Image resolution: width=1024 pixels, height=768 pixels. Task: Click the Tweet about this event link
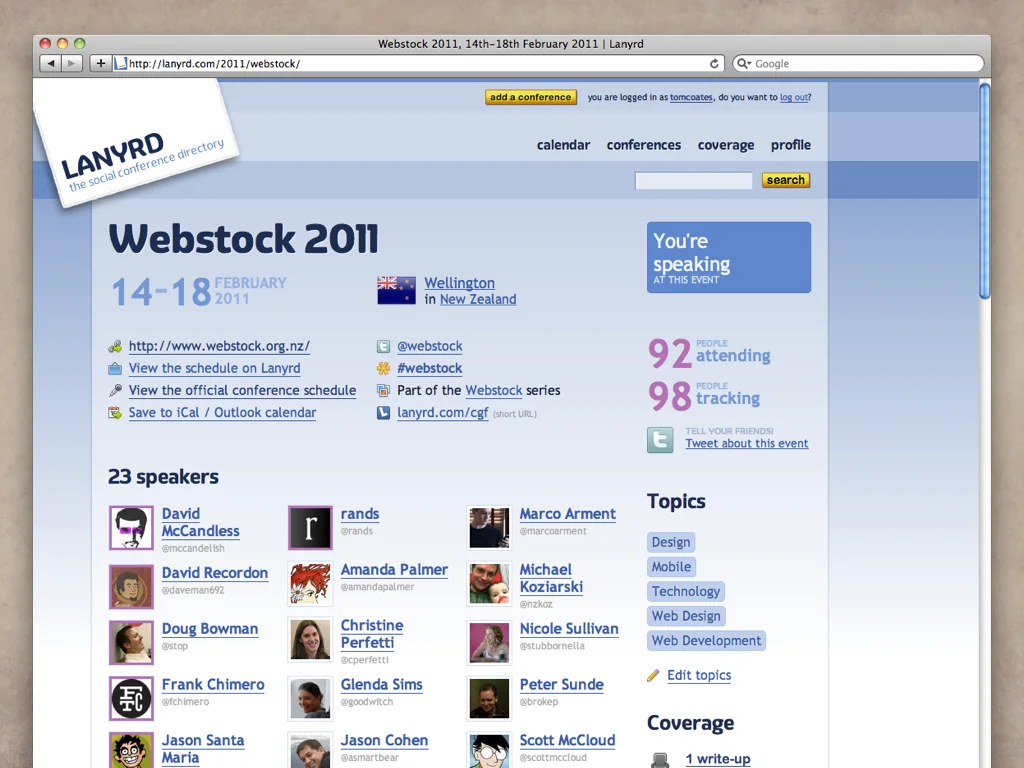(746, 443)
